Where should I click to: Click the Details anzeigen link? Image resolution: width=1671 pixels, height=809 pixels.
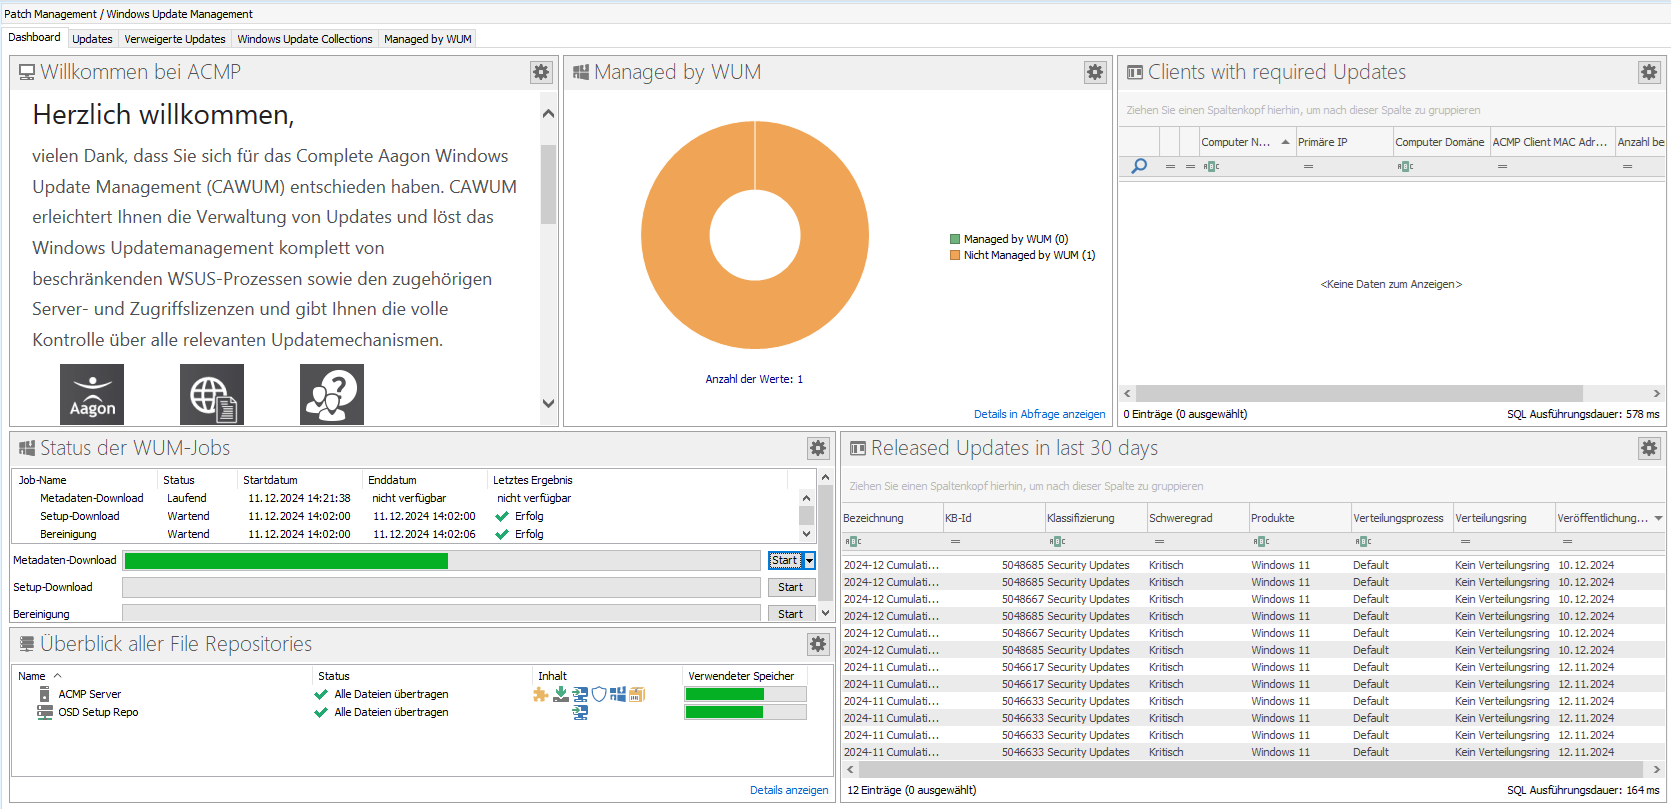click(789, 790)
